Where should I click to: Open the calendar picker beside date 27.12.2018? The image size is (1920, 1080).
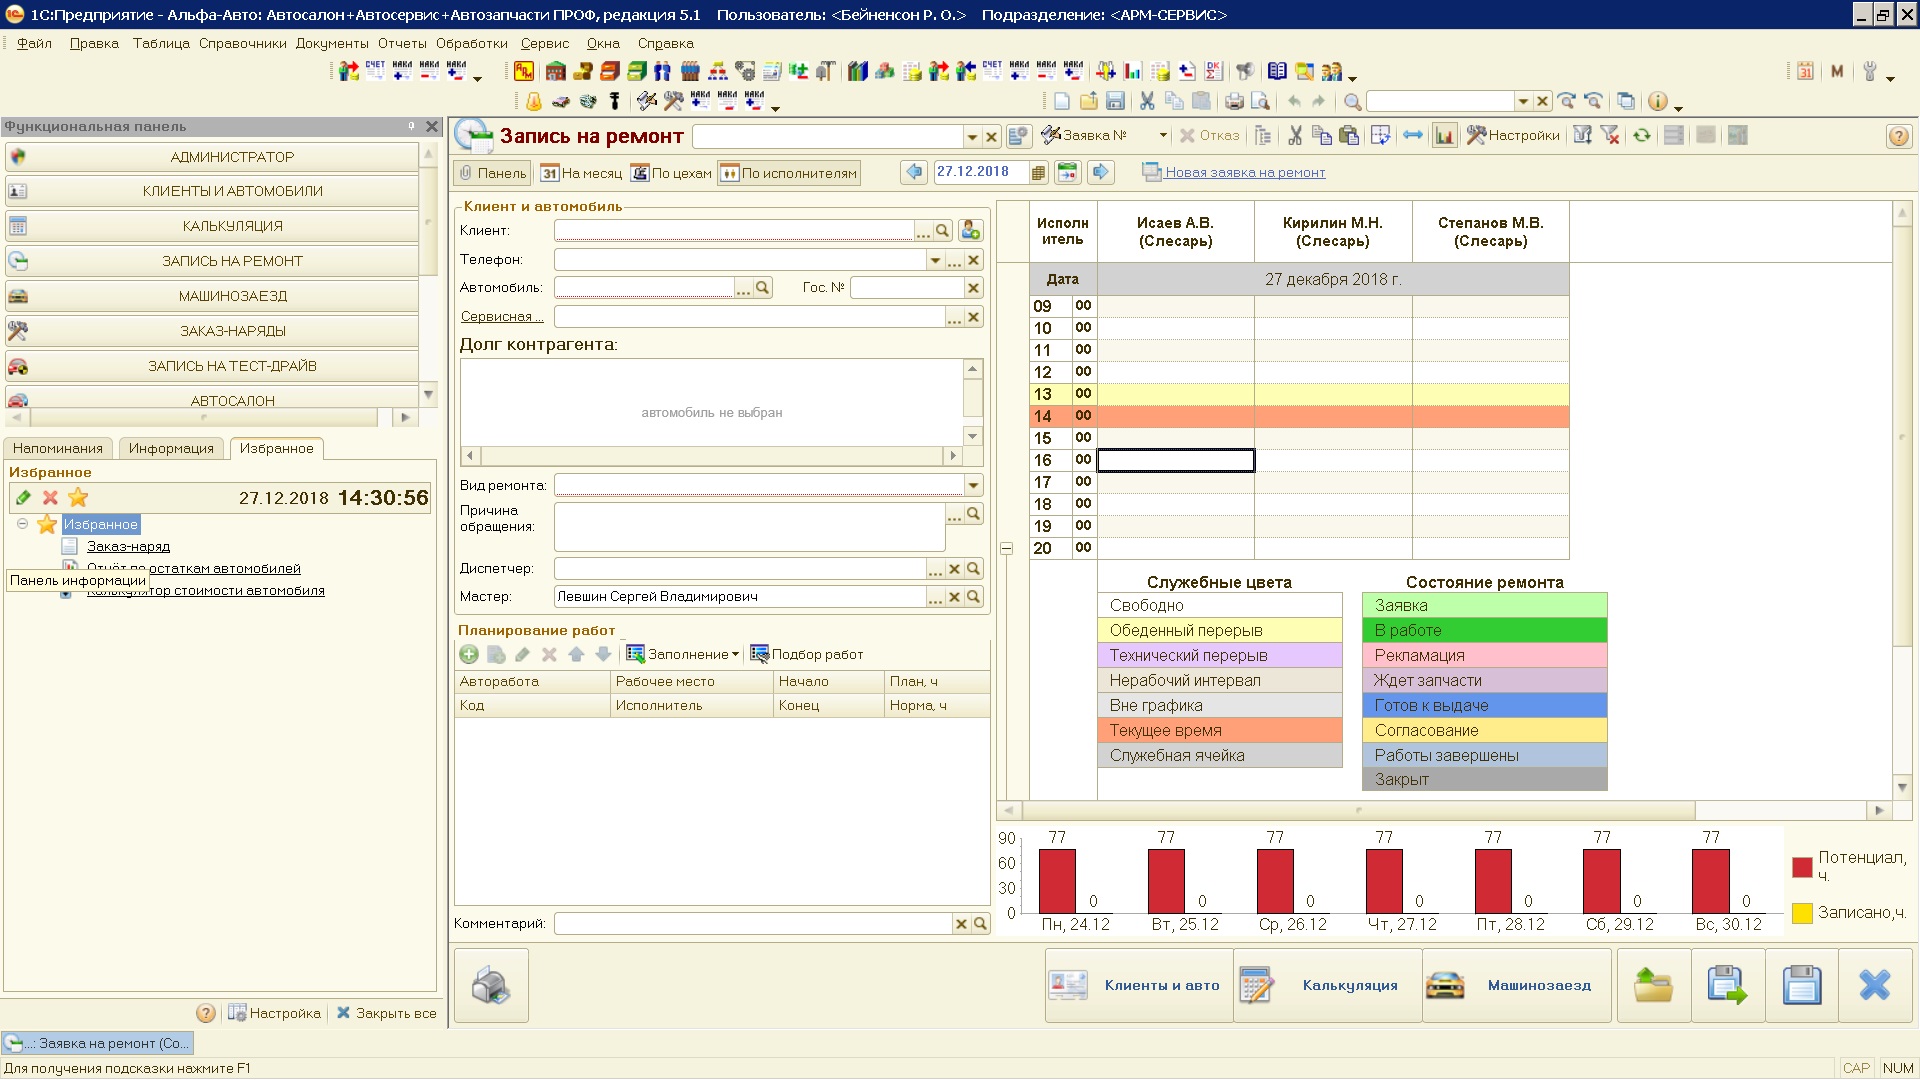[1038, 173]
